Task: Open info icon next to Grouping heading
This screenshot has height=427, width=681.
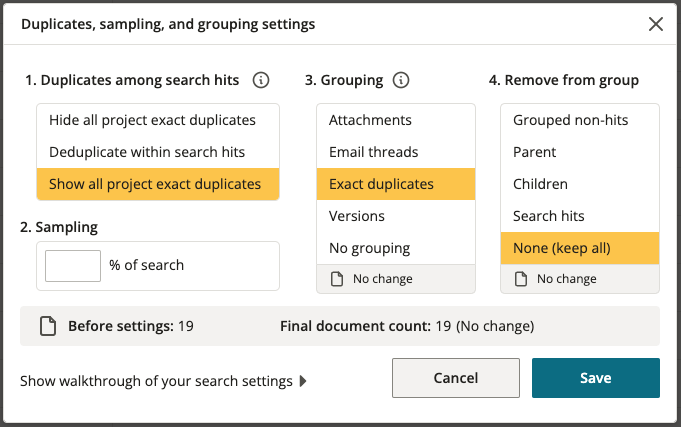Action: click(401, 80)
